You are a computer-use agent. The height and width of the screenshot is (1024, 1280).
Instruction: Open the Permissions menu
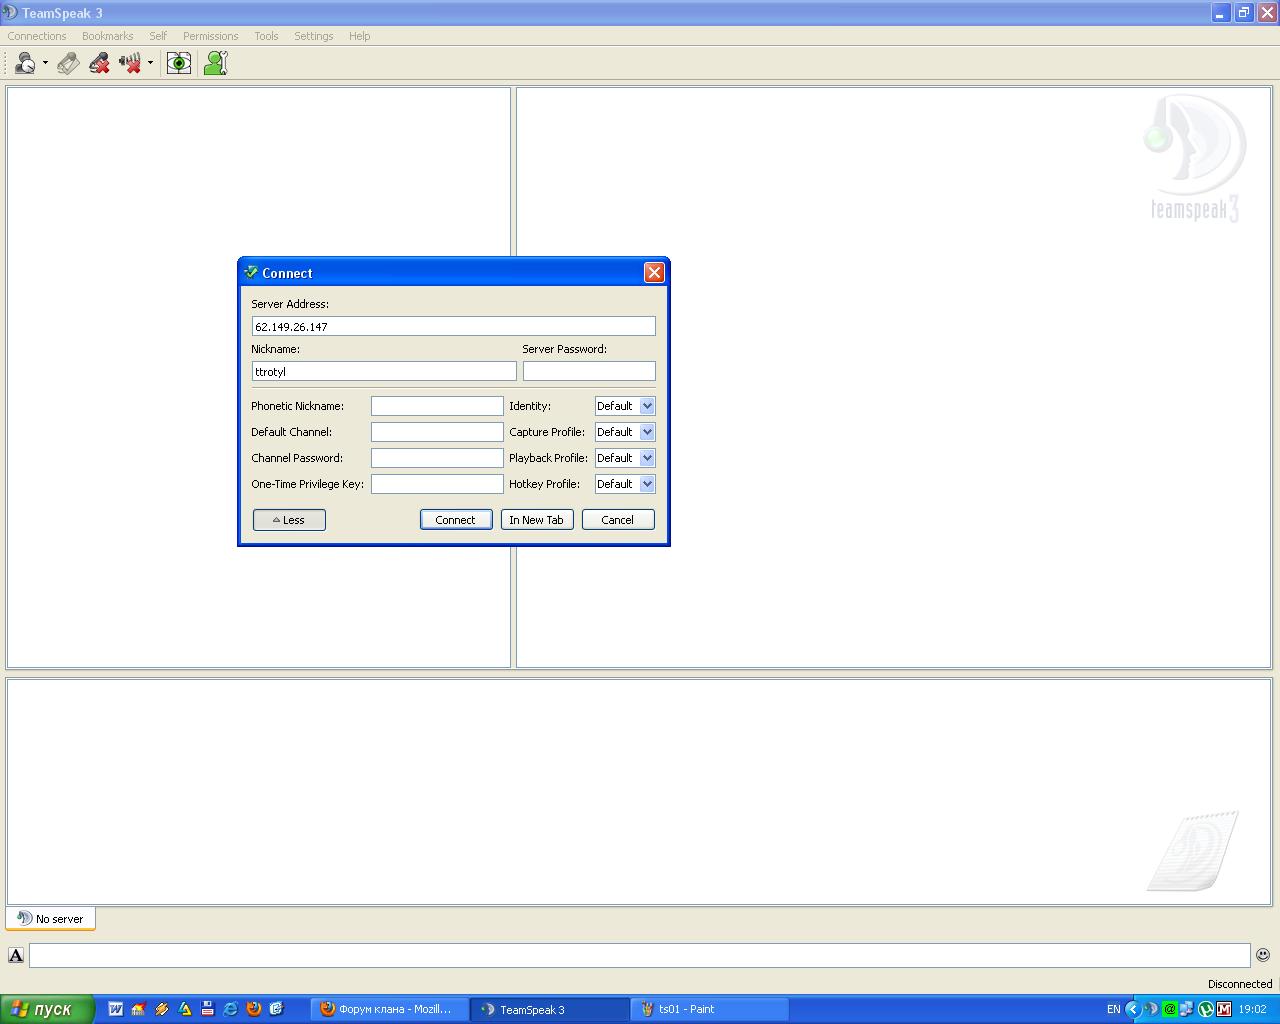click(210, 36)
